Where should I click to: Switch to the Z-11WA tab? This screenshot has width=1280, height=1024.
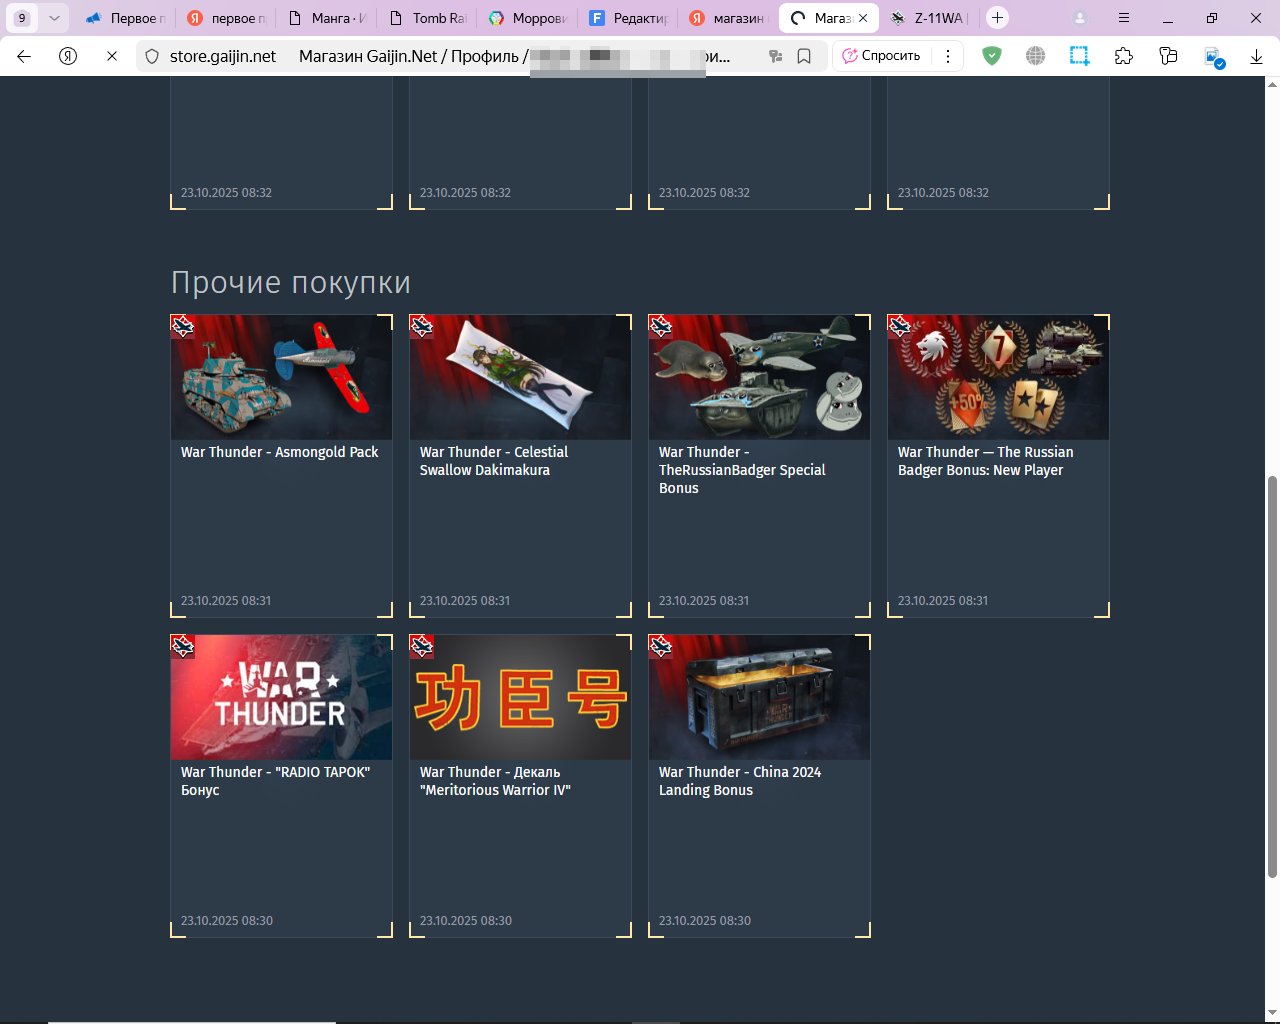tap(928, 18)
